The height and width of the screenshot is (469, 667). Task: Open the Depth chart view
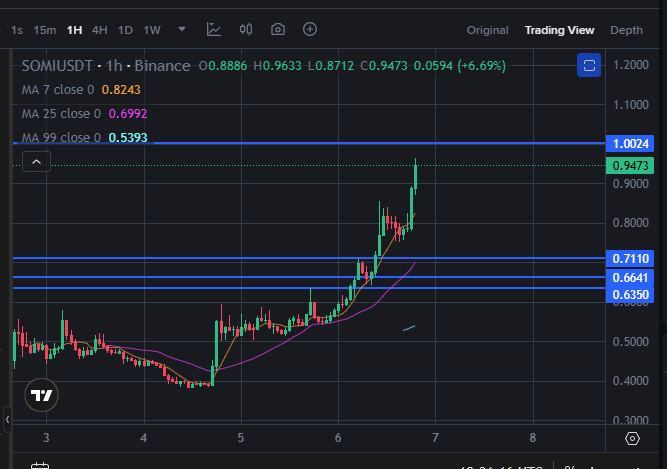(x=626, y=30)
